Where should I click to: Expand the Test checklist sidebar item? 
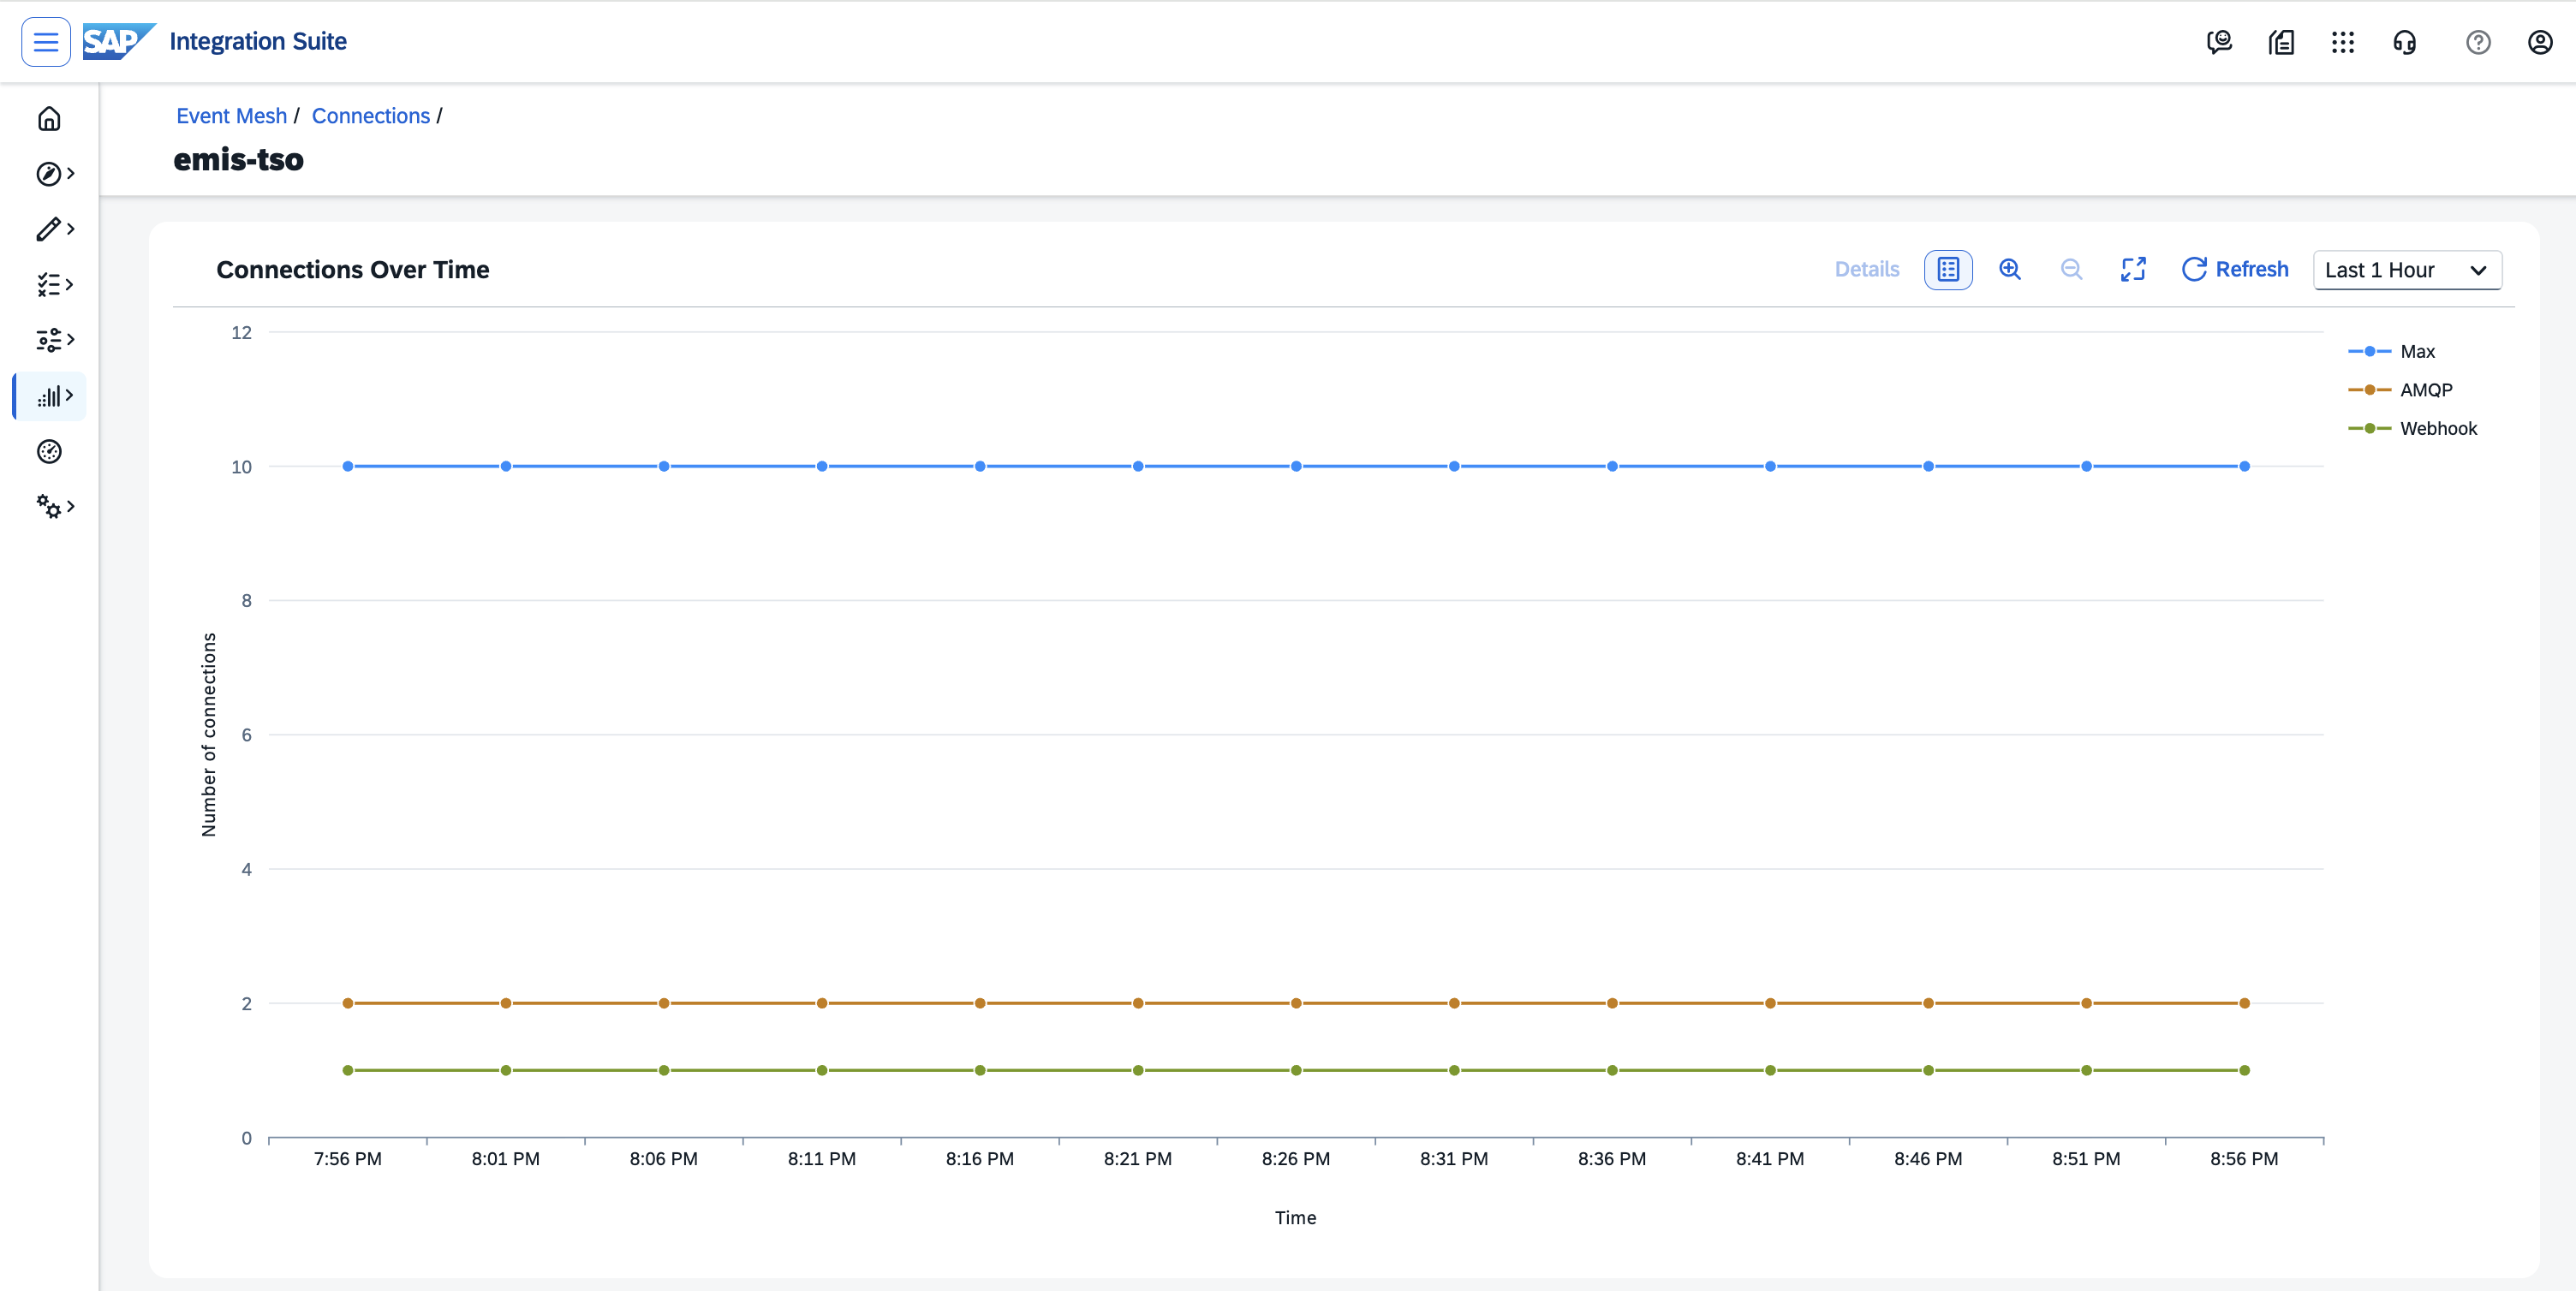pyautogui.click(x=54, y=285)
